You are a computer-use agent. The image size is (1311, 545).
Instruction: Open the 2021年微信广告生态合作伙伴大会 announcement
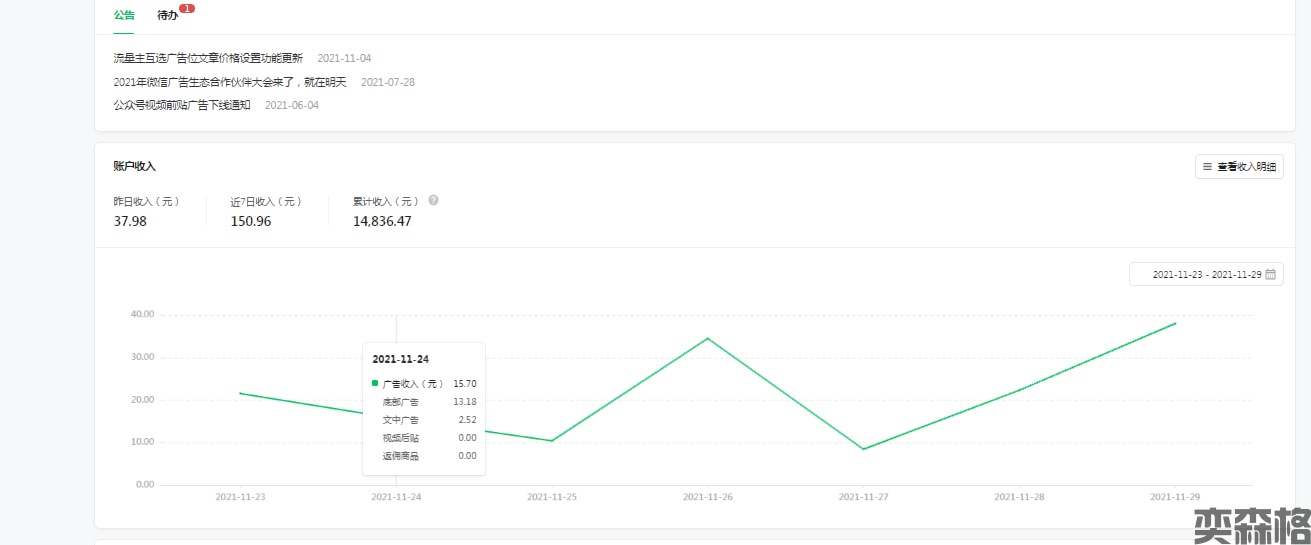pos(230,82)
